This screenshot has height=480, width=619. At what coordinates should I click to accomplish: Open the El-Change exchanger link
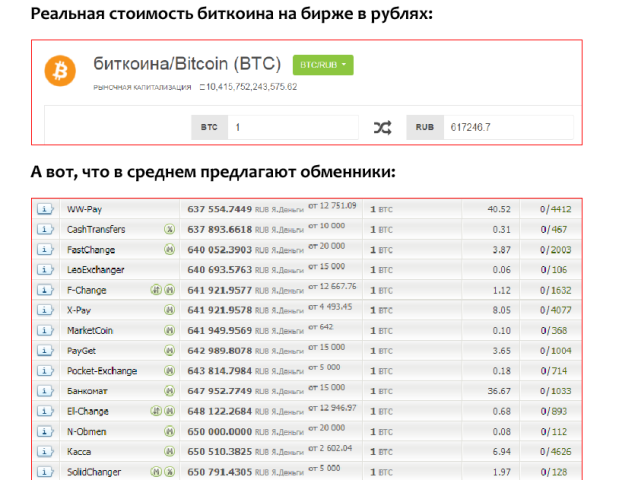click(x=88, y=411)
